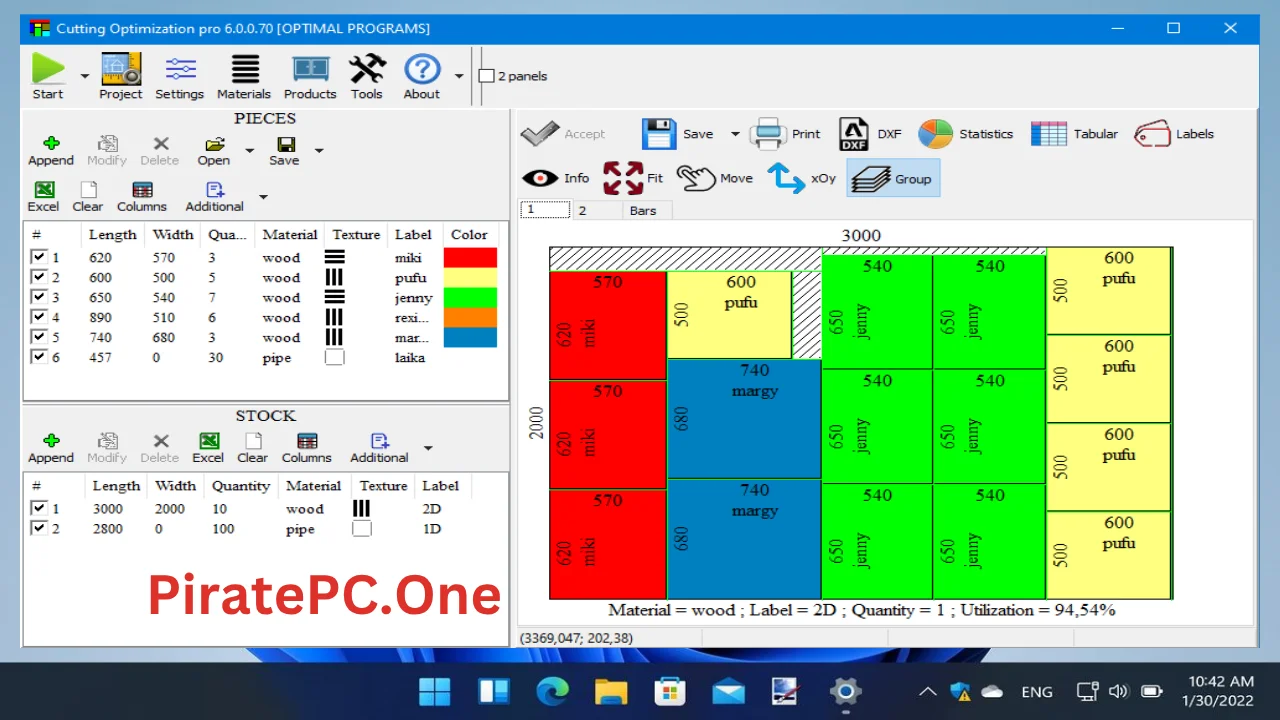The height and width of the screenshot is (720, 1280).
Task: Open the Tabular view
Action: pos(1074,134)
